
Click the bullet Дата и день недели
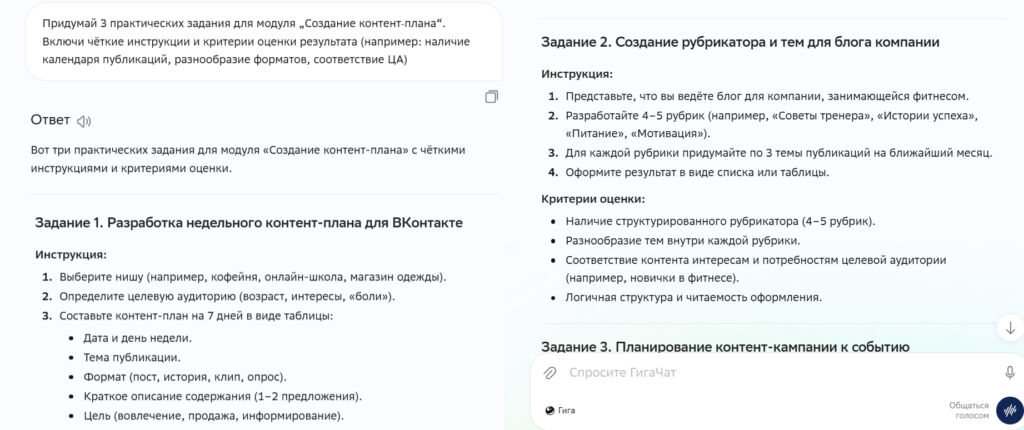[x=138, y=337]
